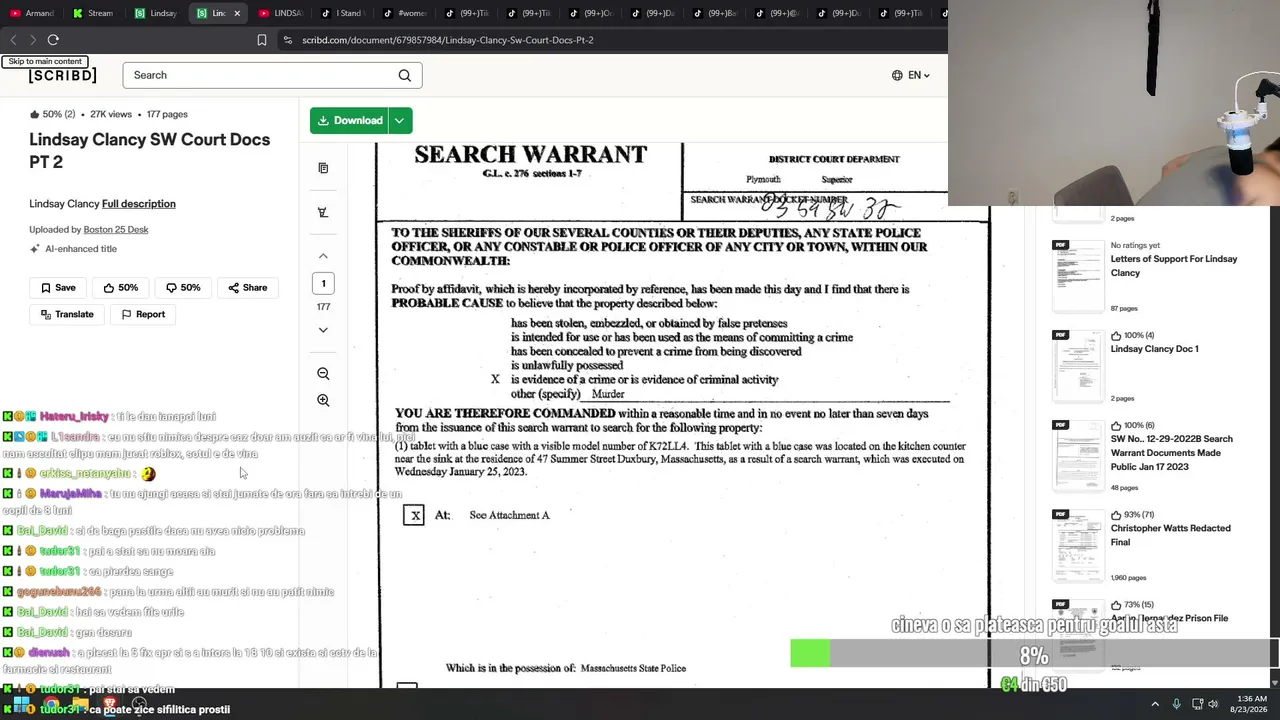Open the clock showing 1:36 AM
This screenshot has width=1280, height=720.
pos(1252,704)
